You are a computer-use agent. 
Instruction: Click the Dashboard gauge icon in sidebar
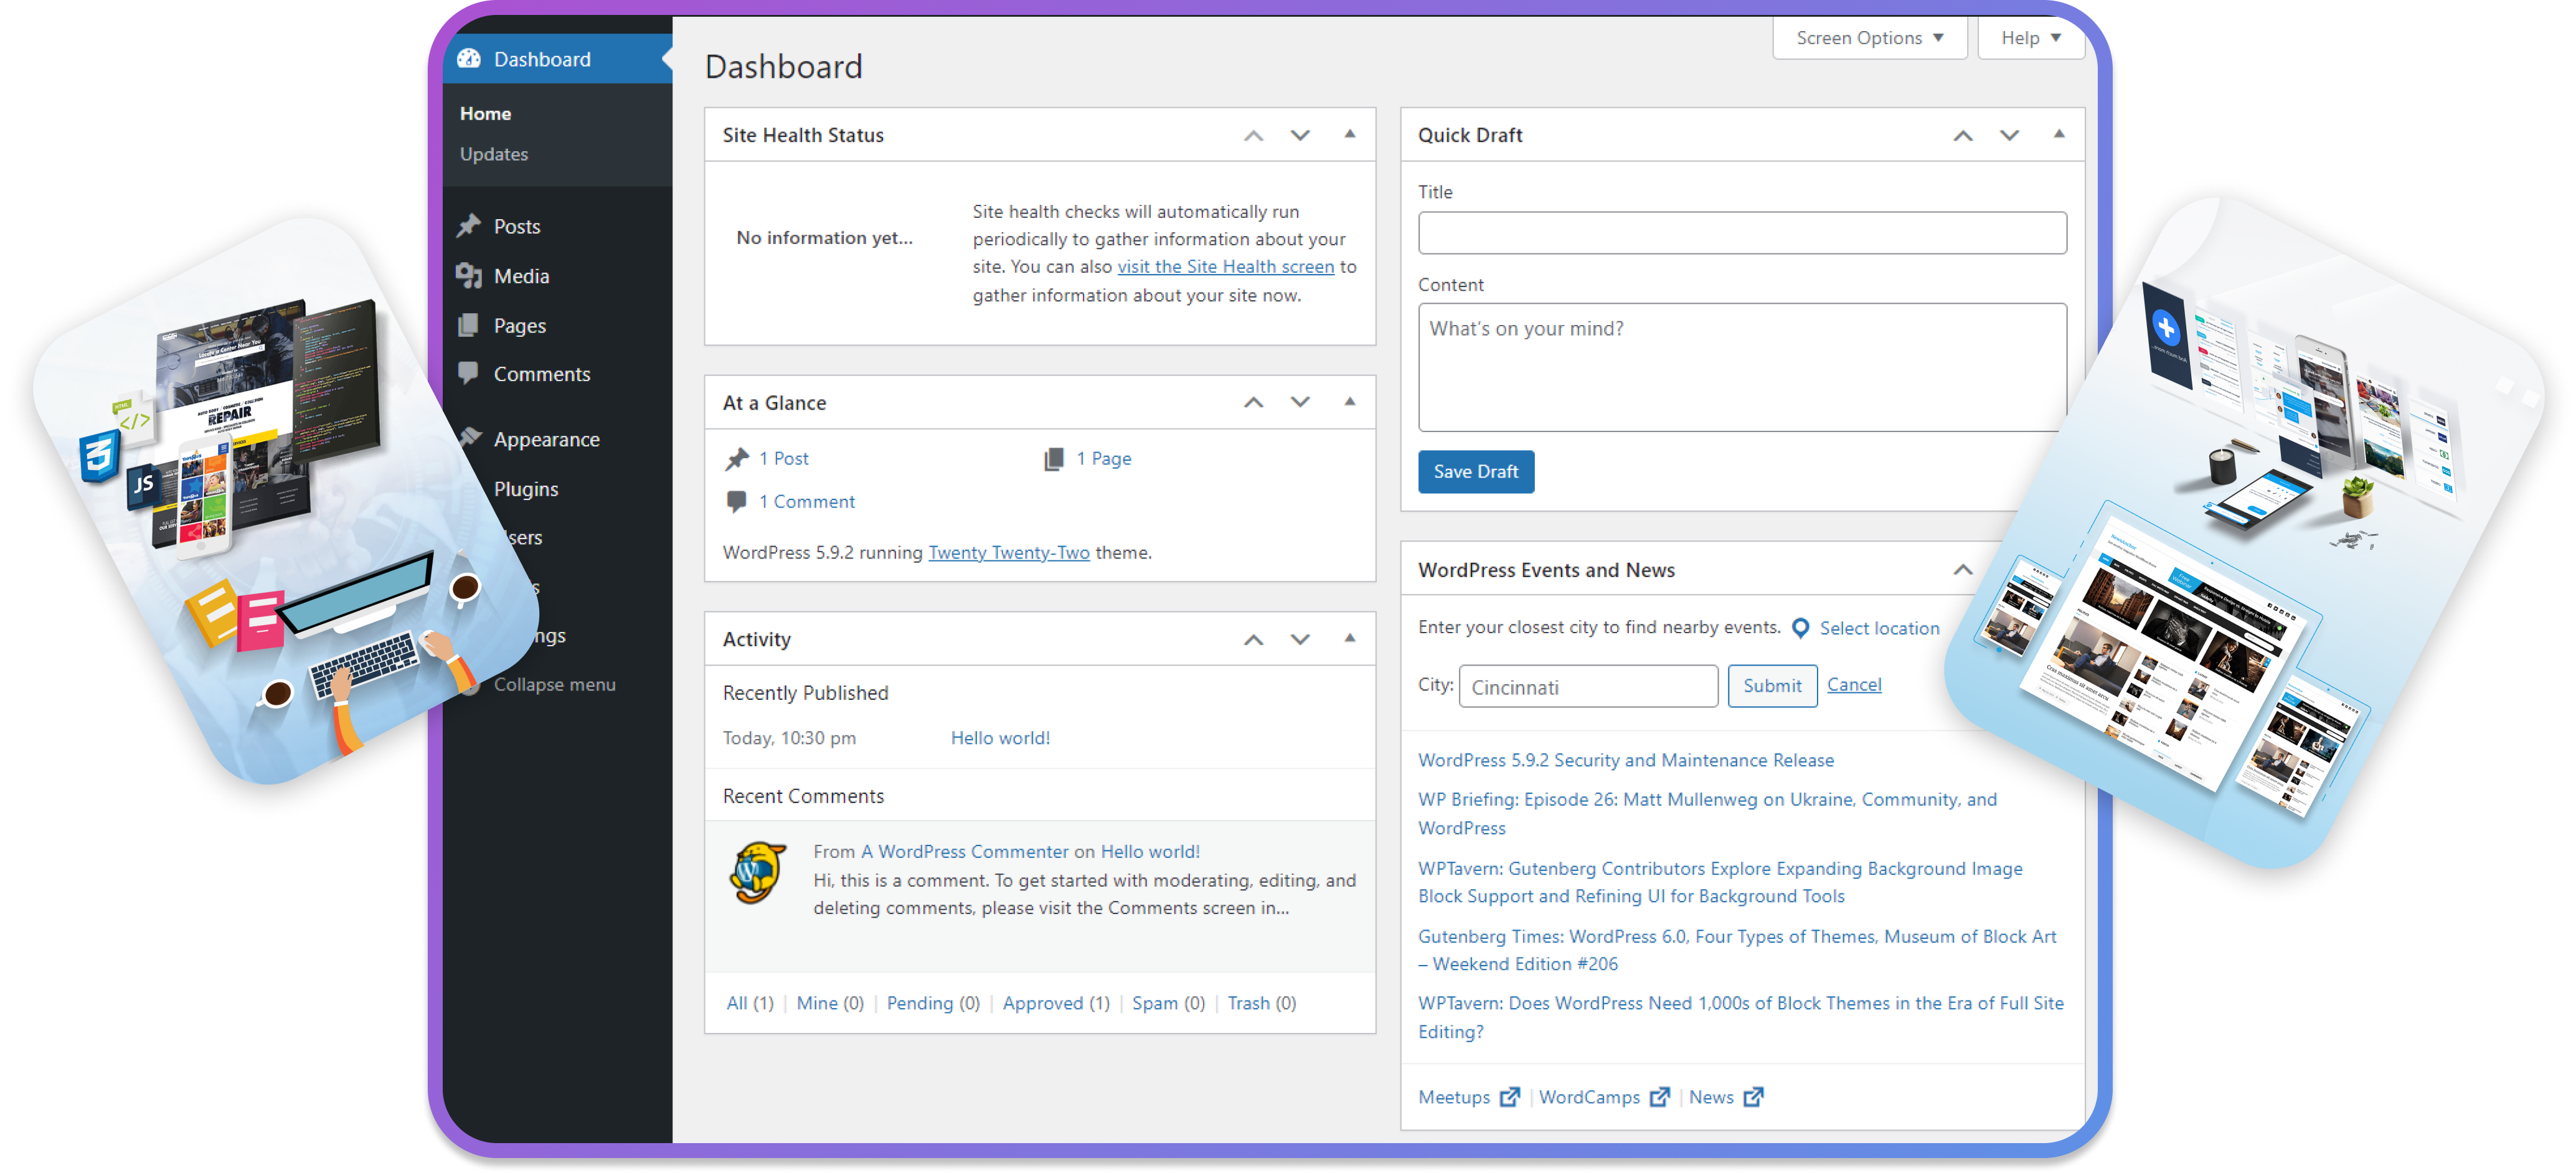pyautogui.click(x=469, y=59)
